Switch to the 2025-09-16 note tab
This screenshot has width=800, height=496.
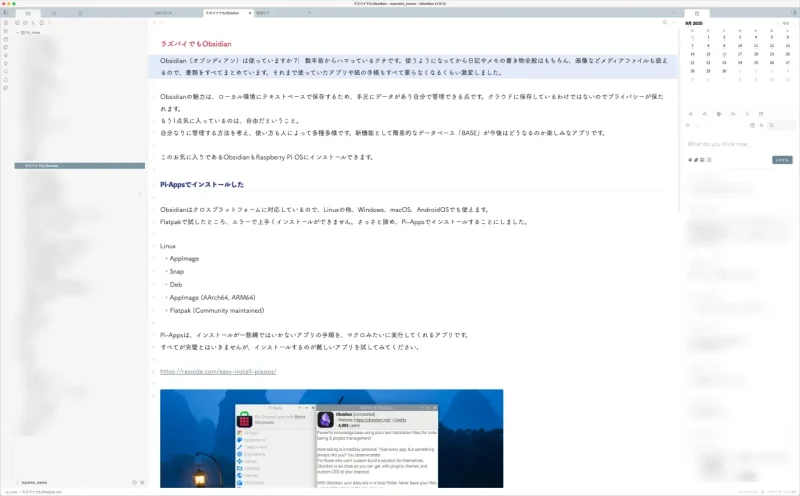point(163,13)
